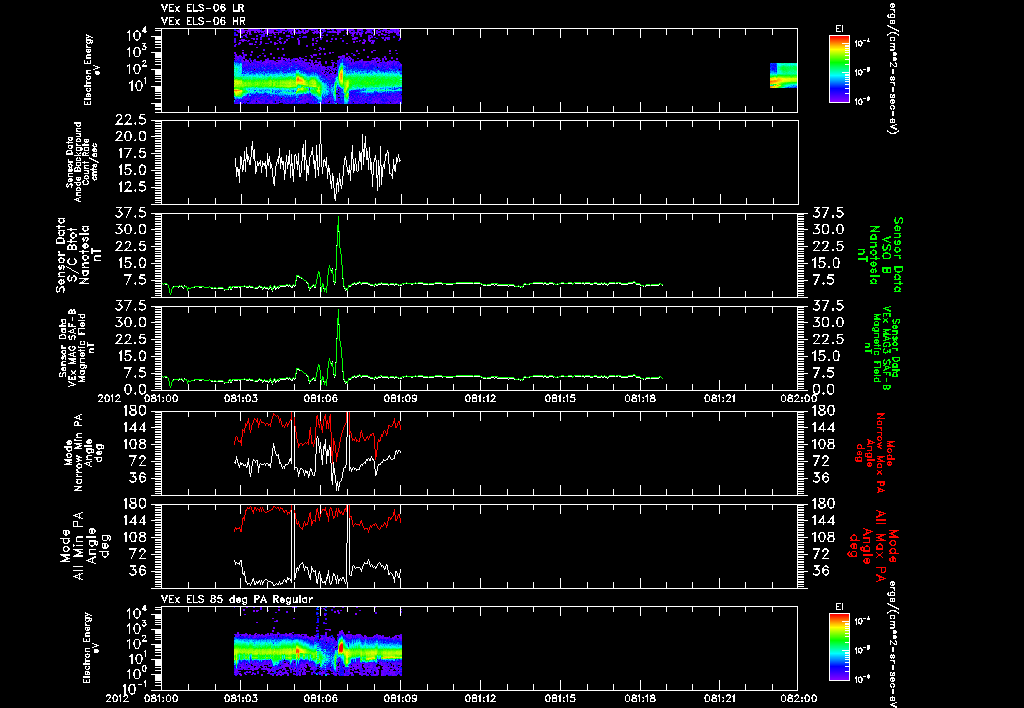The height and width of the screenshot is (708, 1024).
Task: Click the "VEx ELS-06 HR" plot title
Action: [x=203, y=22]
